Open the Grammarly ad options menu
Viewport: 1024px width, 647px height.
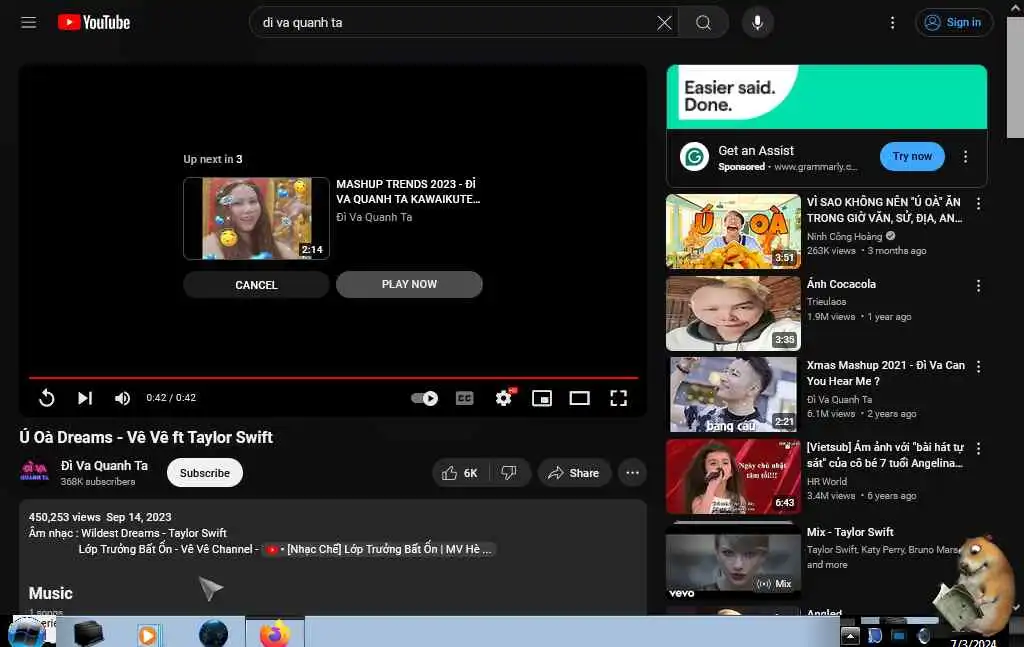965,157
